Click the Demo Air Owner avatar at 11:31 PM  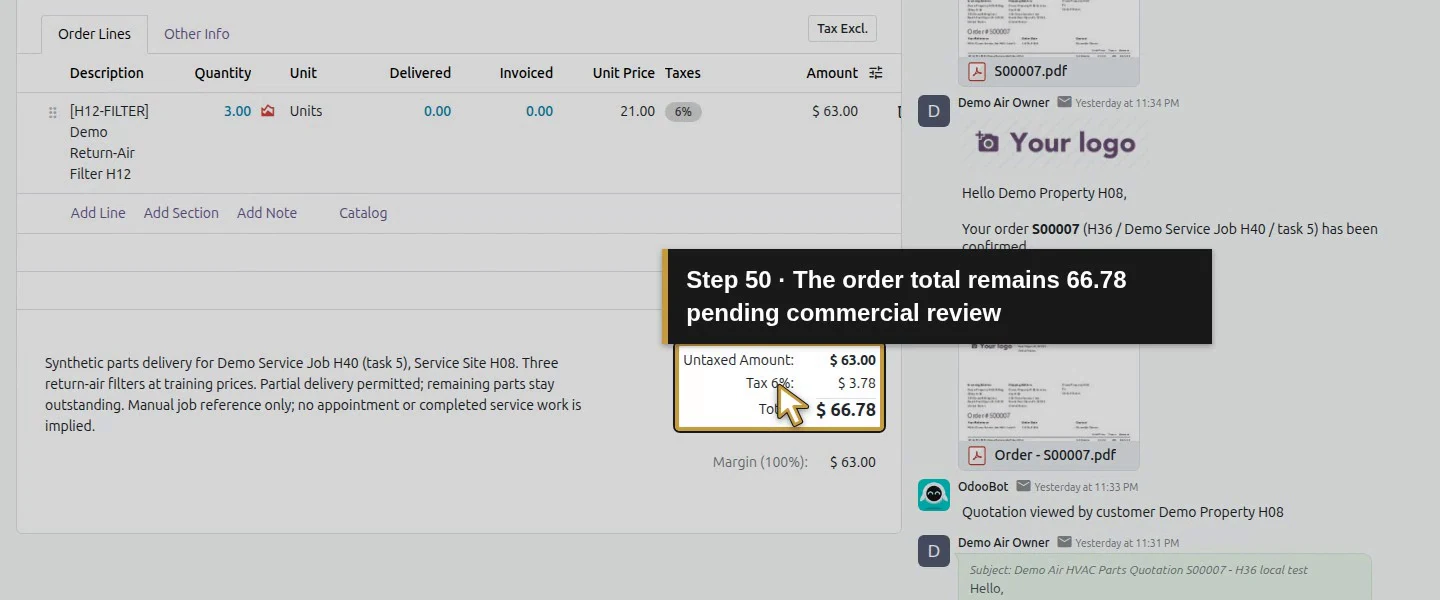[x=934, y=551]
